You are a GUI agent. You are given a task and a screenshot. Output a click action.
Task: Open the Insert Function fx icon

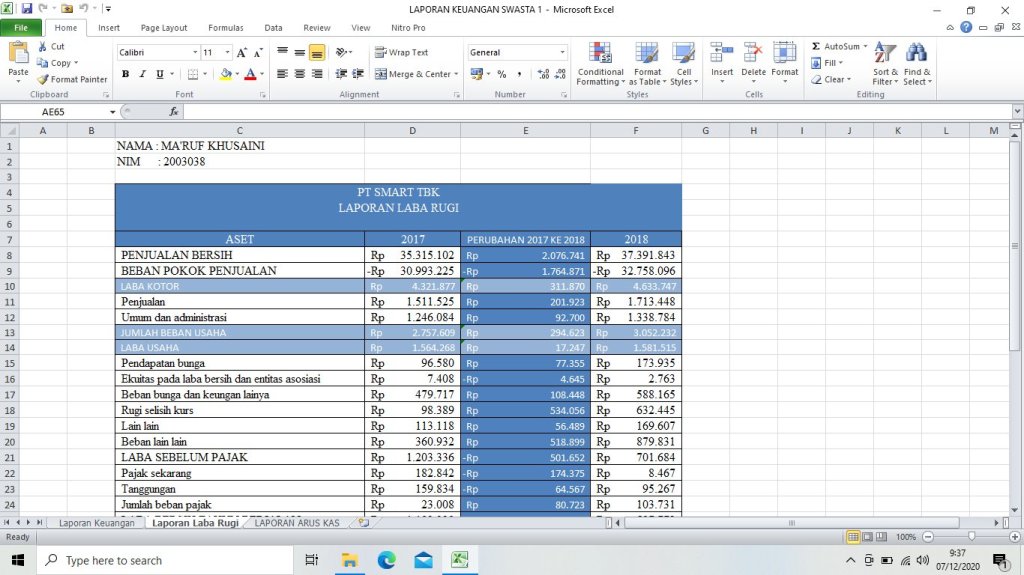click(174, 112)
